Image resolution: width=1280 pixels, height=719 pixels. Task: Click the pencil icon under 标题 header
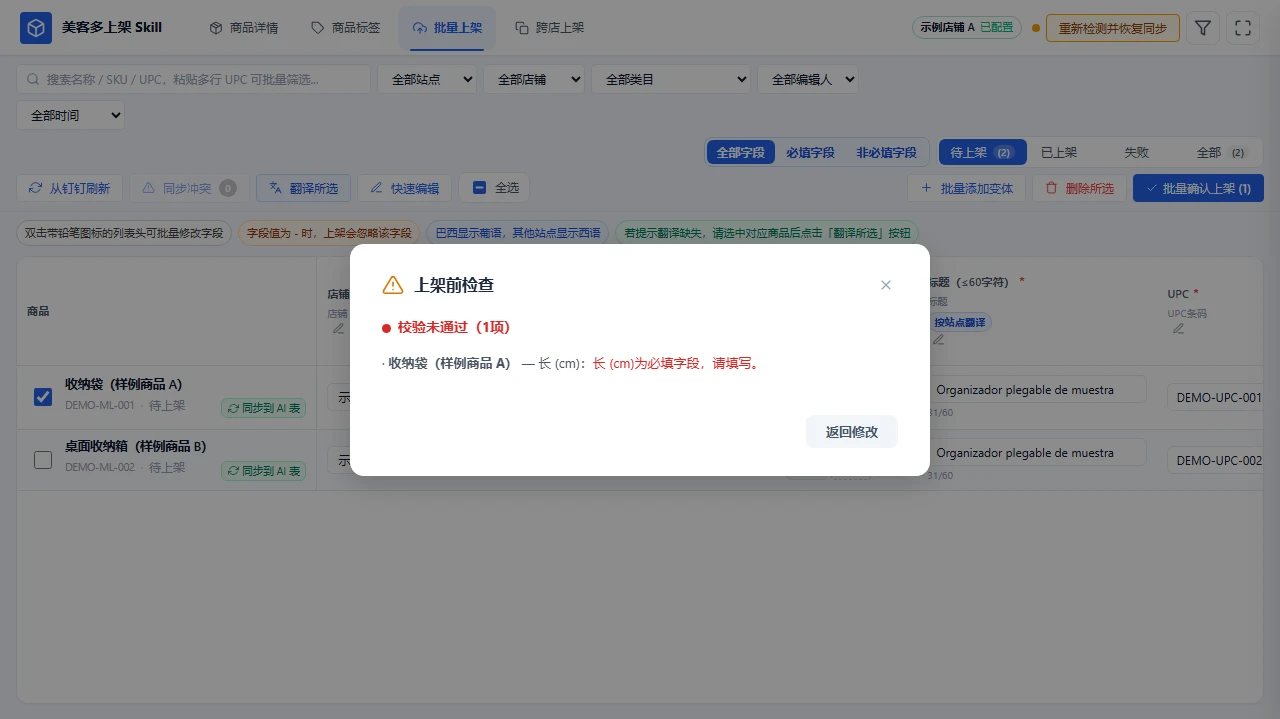(938, 339)
